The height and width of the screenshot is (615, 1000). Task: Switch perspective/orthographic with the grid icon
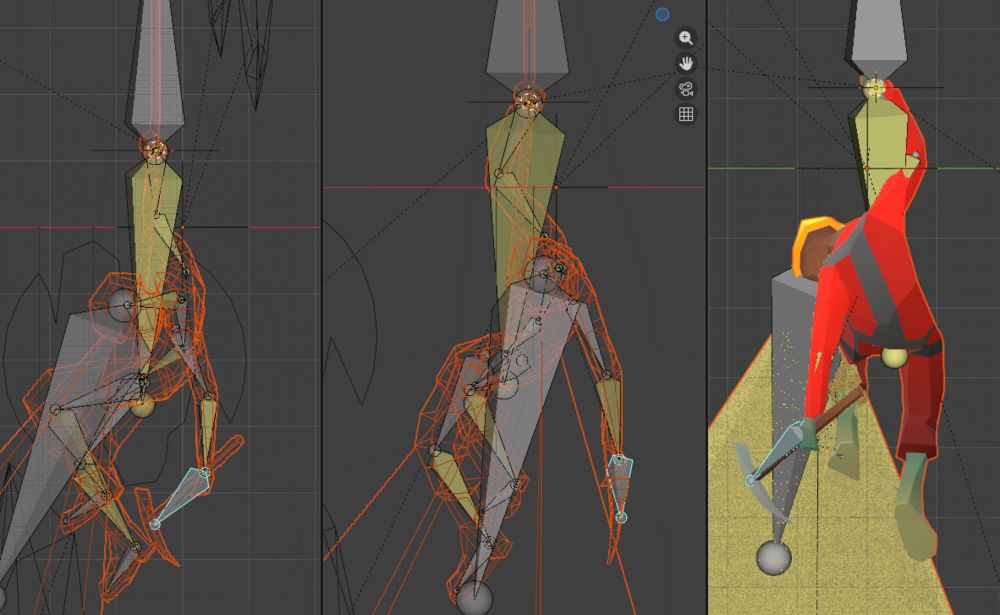point(686,115)
